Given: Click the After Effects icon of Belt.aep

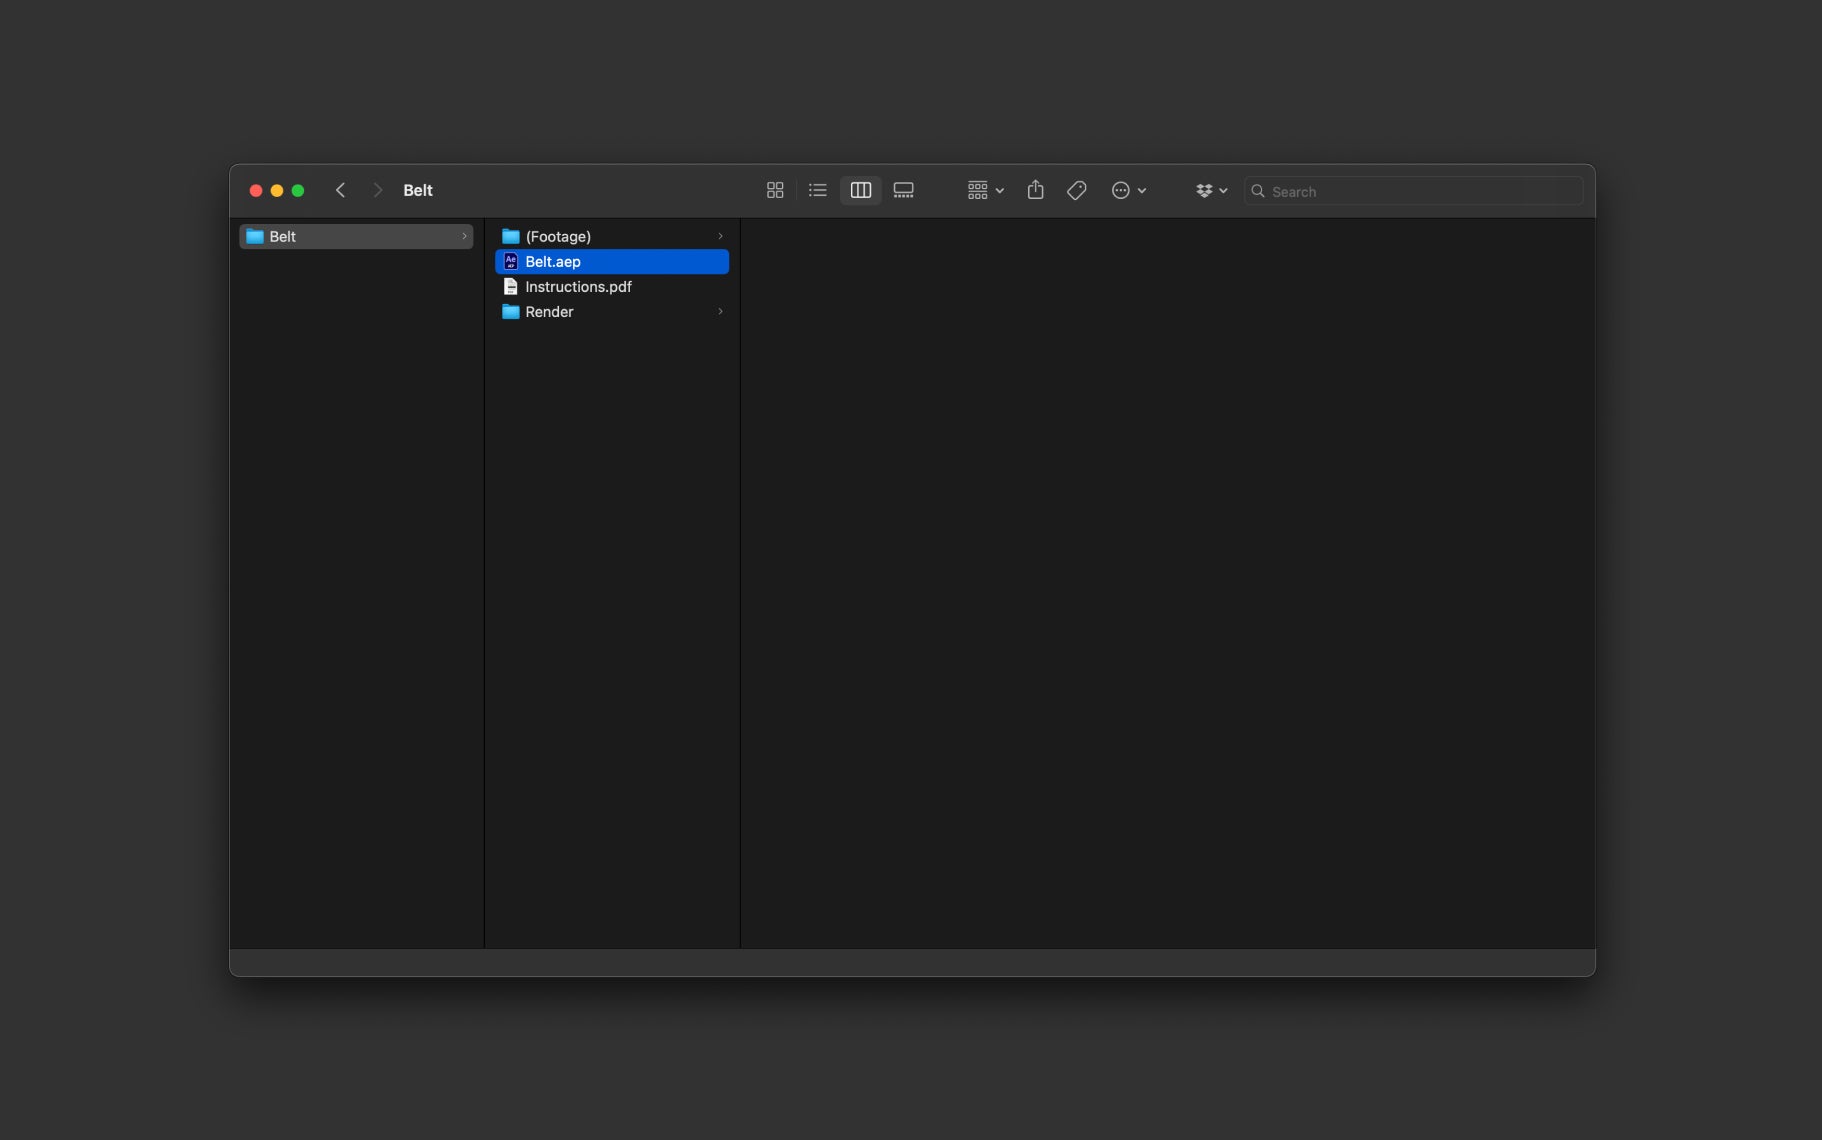Looking at the screenshot, I should pos(510,261).
